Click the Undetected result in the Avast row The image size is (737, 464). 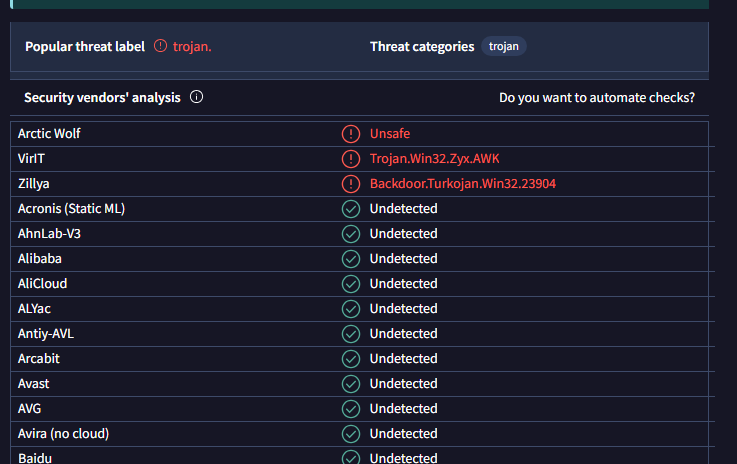[x=403, y=384]
